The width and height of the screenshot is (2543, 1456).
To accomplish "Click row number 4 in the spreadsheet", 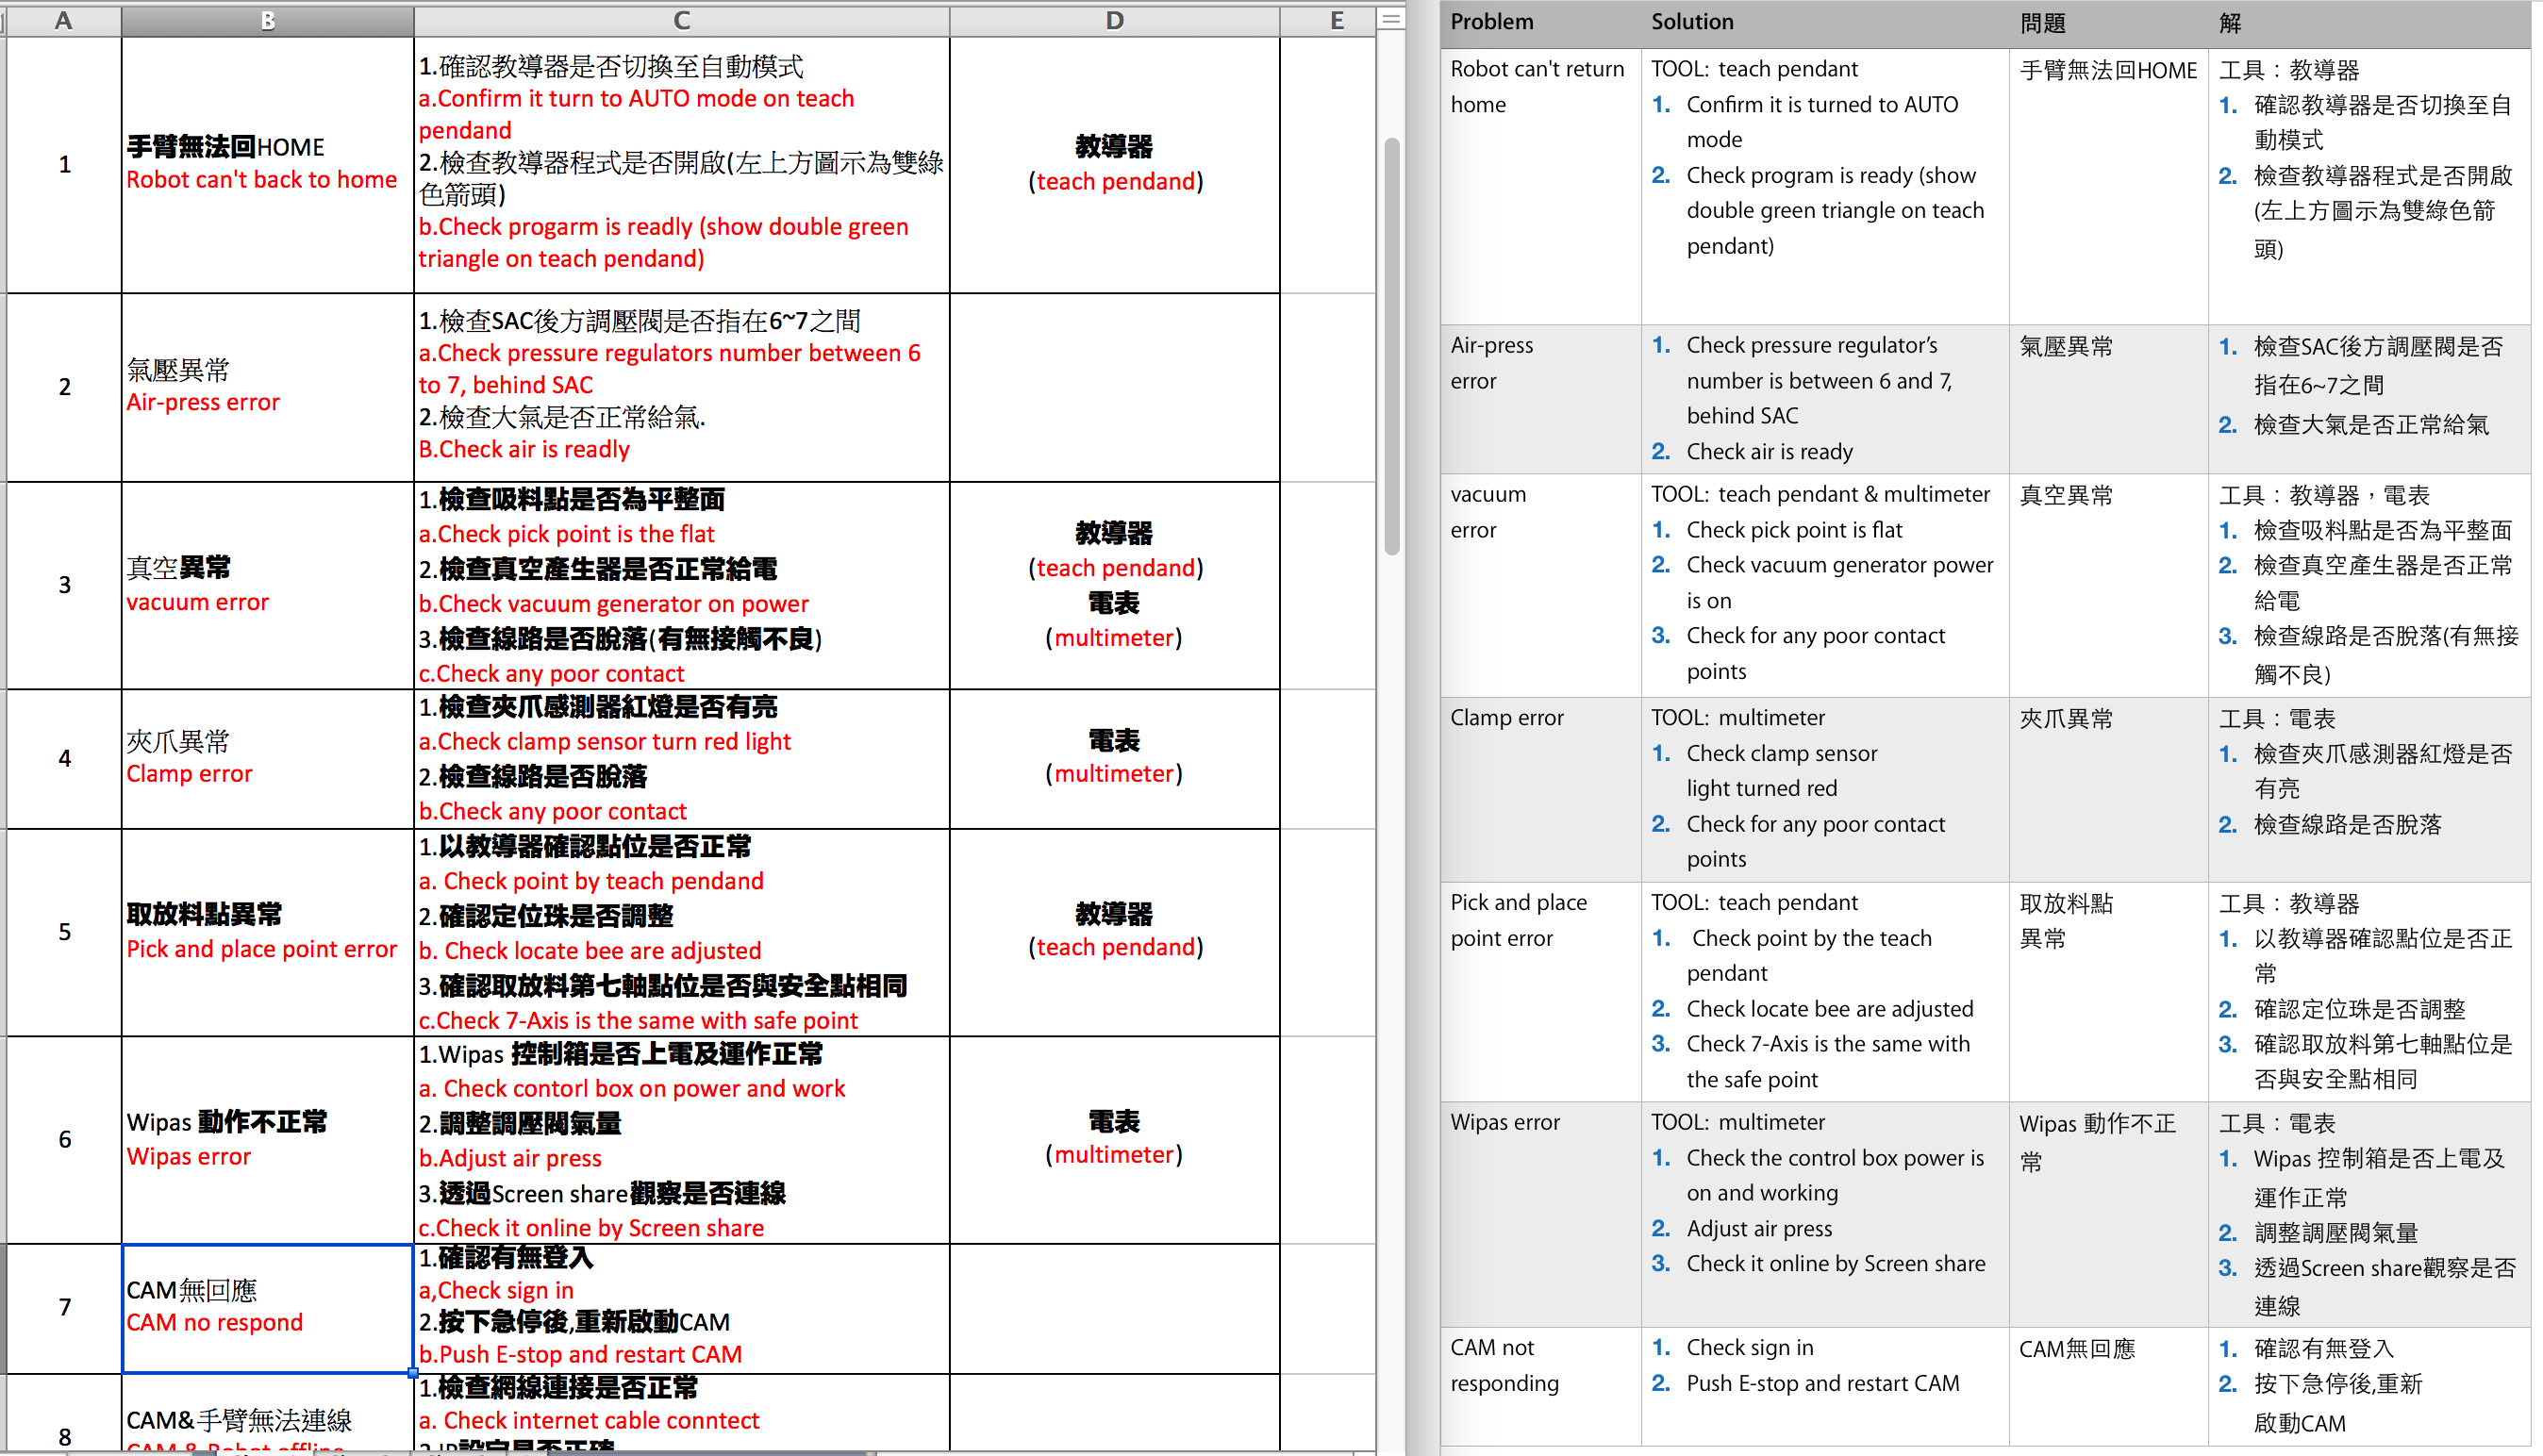I will click(x=64, y=758).
